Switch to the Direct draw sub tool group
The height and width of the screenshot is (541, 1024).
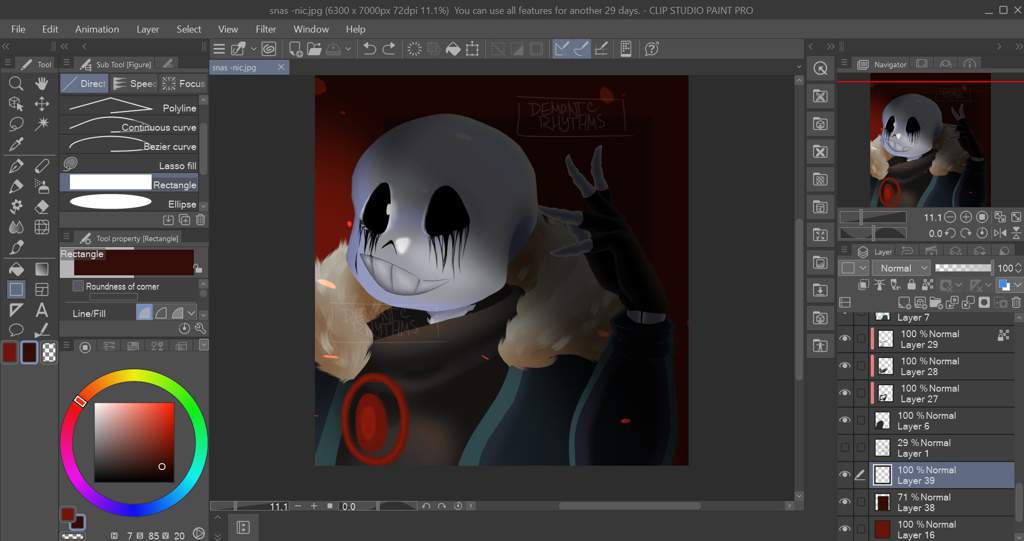pyautogui.click(x=85, y=84)
